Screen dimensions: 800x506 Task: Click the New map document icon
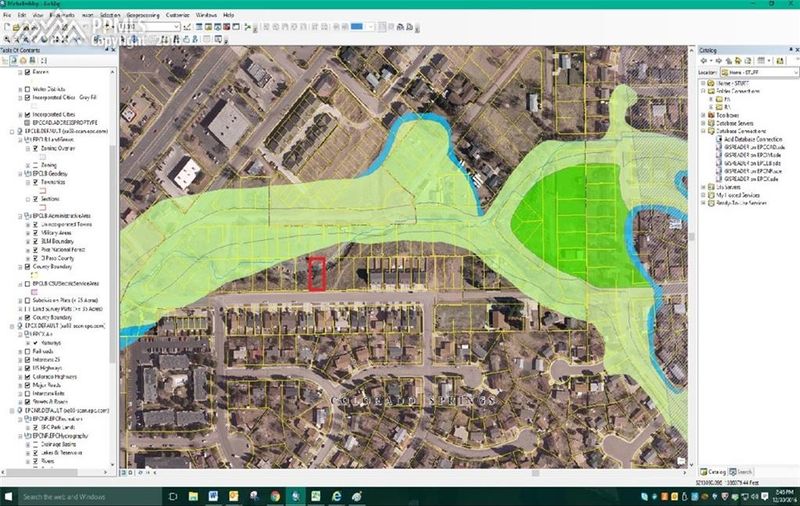(x=7, y=27)
